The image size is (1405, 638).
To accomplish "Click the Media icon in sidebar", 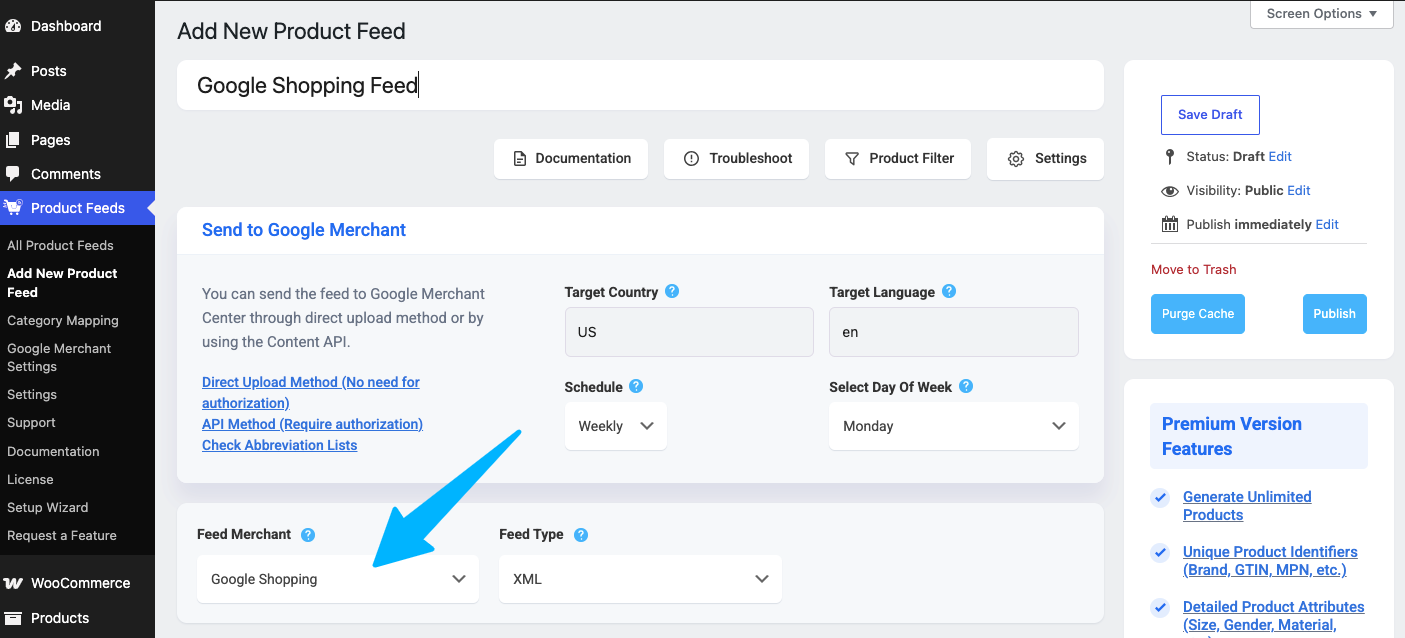I will tap(13, 105).
